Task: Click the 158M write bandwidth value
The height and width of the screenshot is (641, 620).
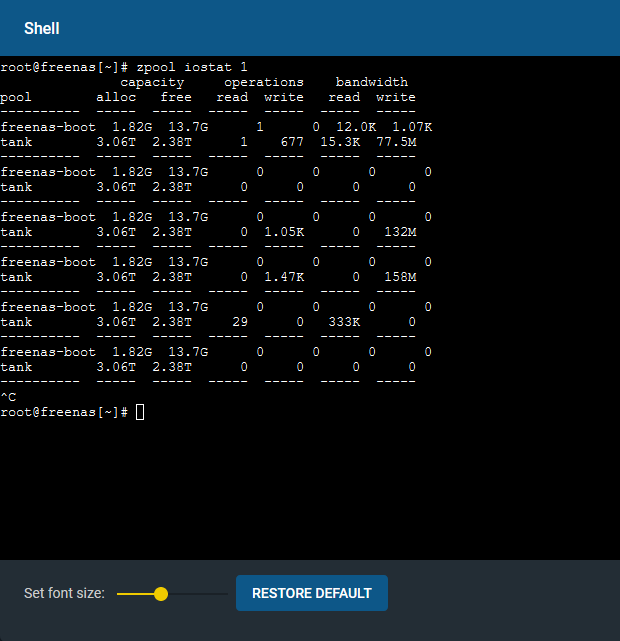Action: tap(400, 277)
